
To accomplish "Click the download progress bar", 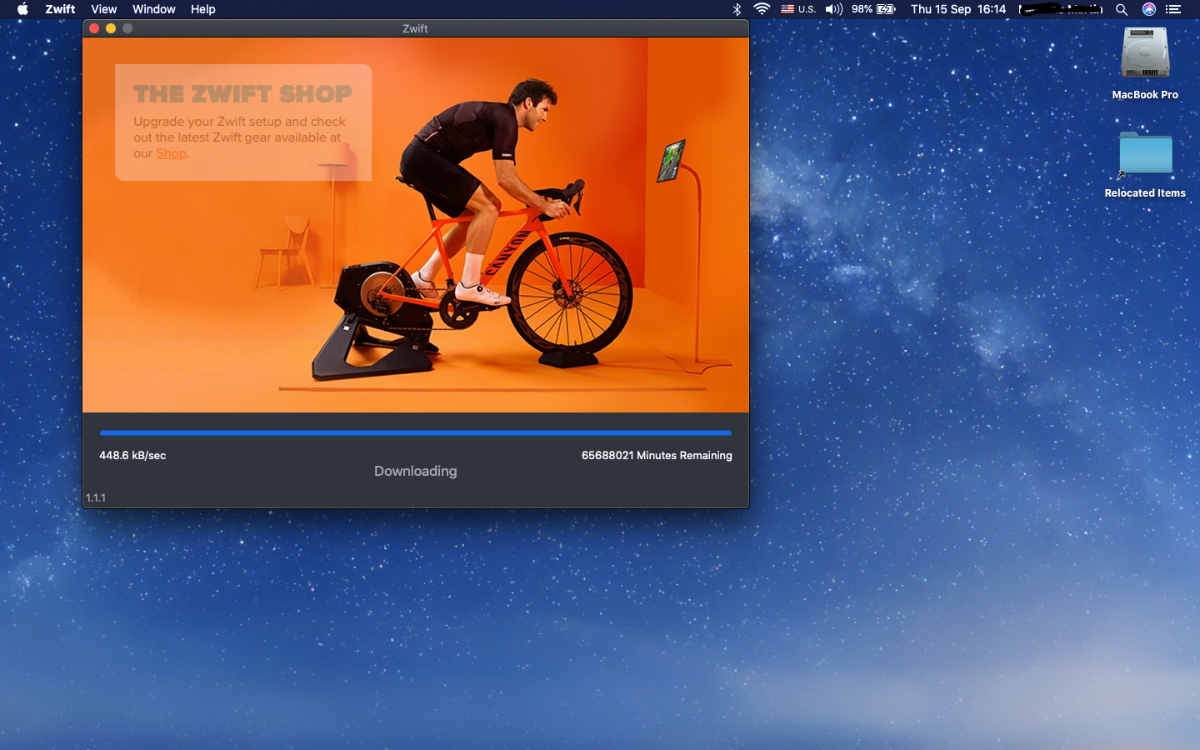I will (x=415, y=433).
